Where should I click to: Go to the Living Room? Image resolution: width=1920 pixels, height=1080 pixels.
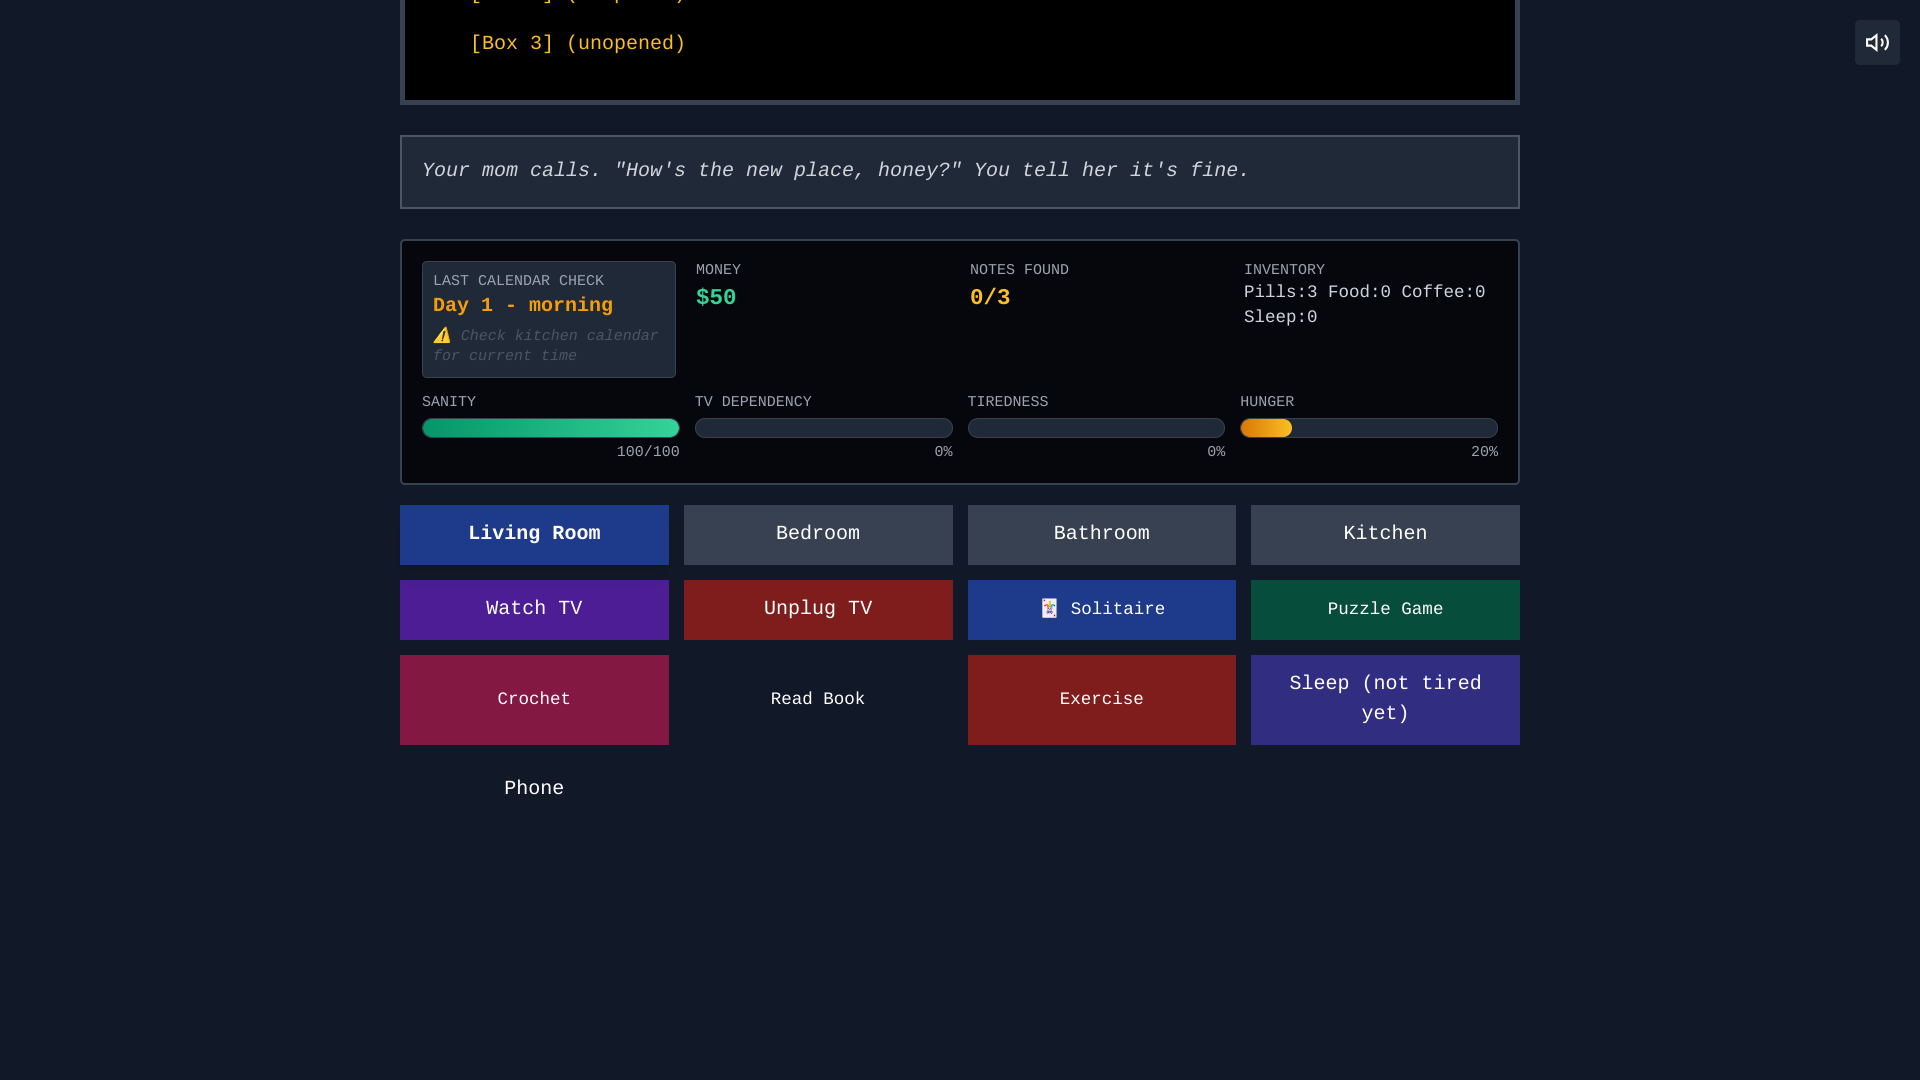(x=534, y=534)
